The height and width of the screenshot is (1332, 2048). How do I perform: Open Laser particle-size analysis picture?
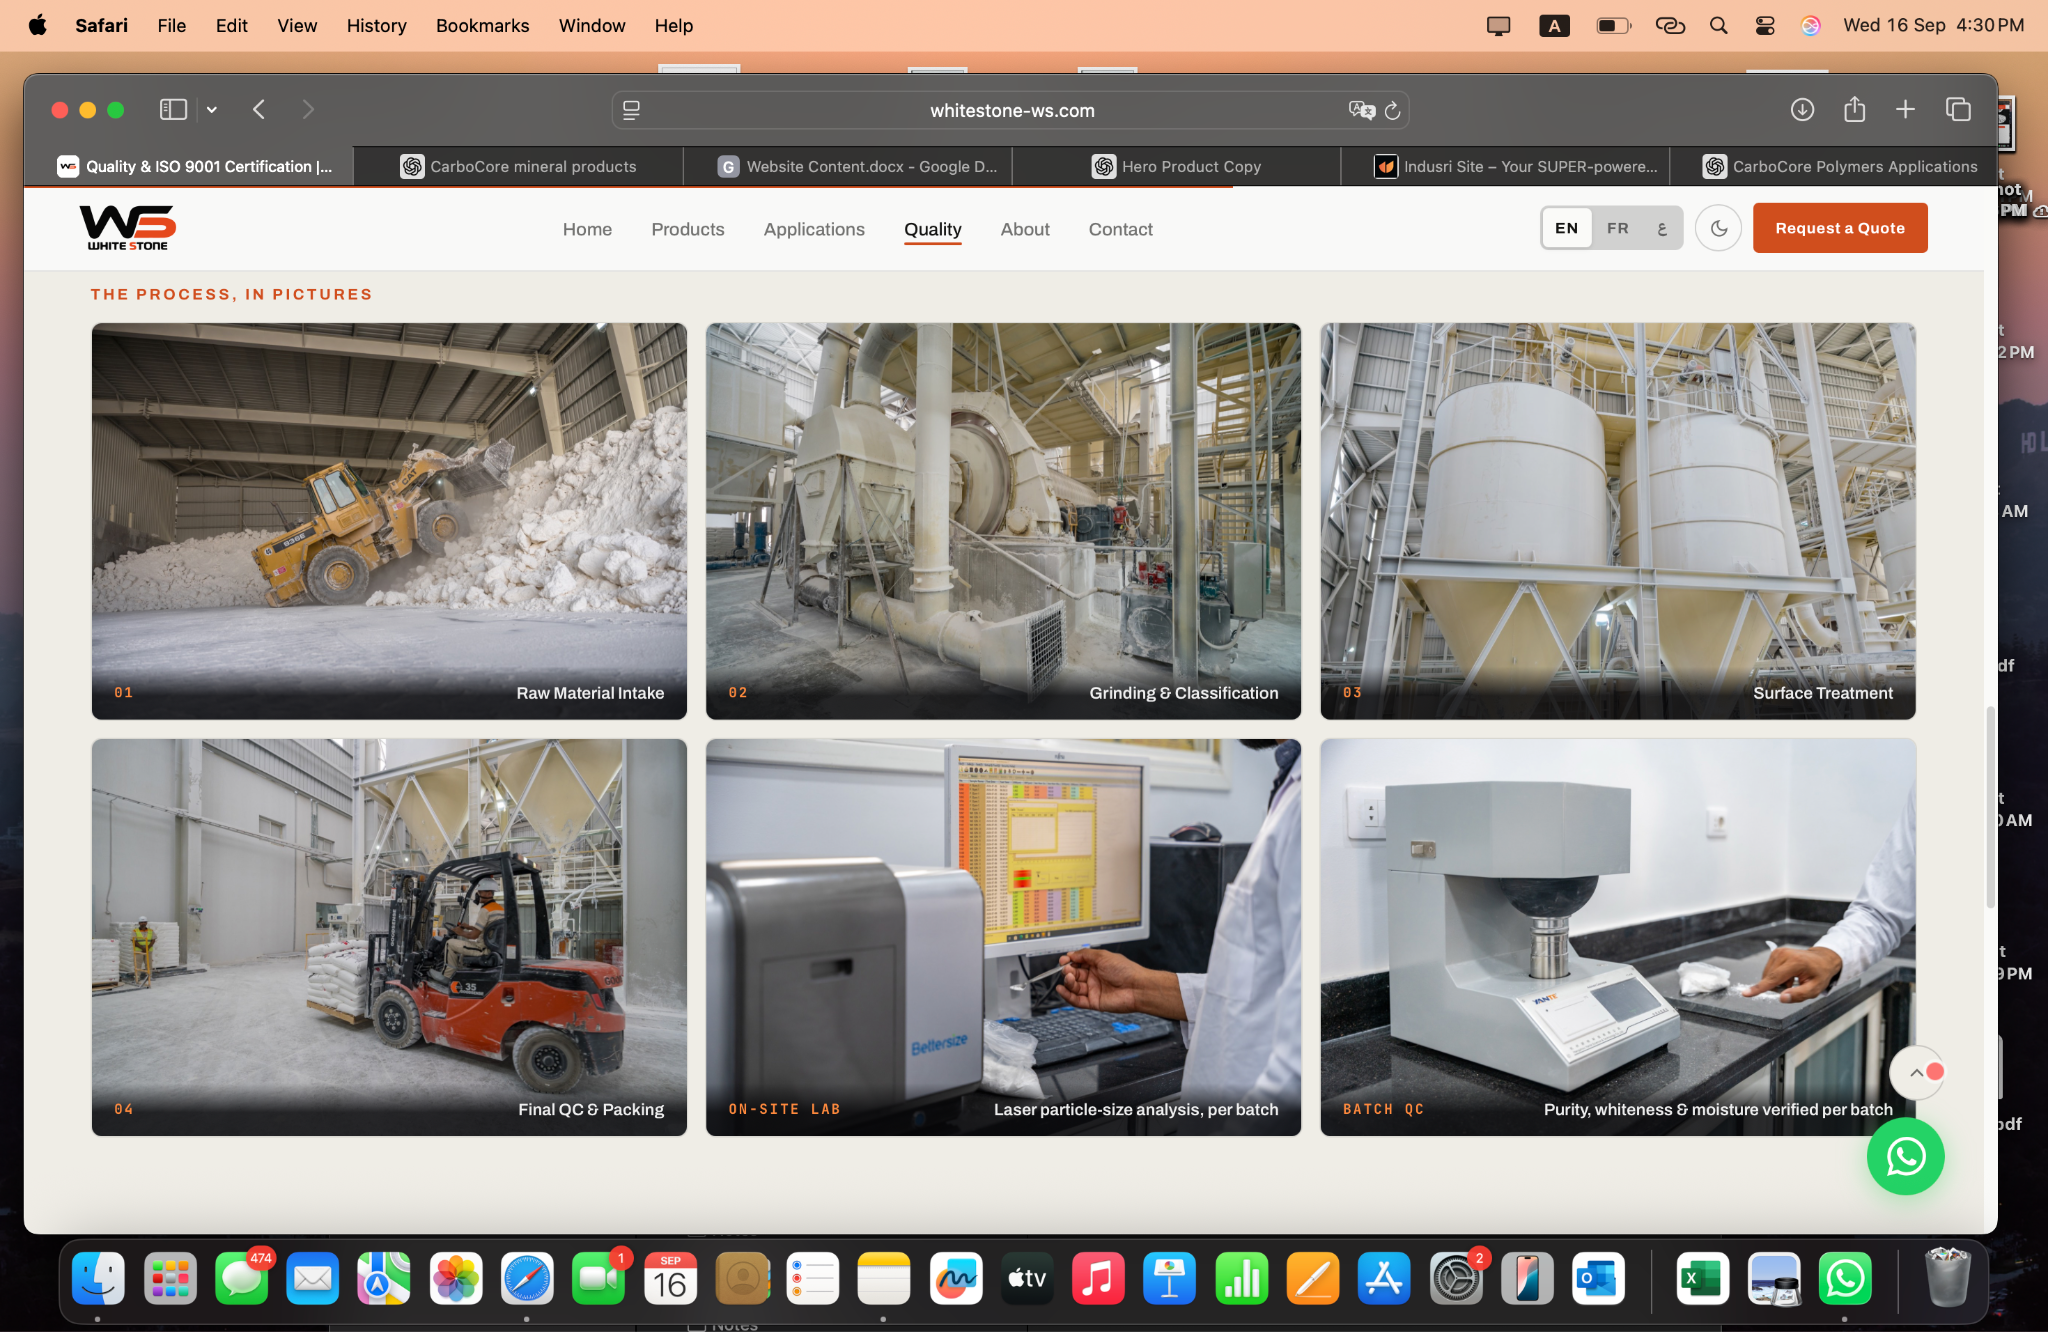(1003, 937)
